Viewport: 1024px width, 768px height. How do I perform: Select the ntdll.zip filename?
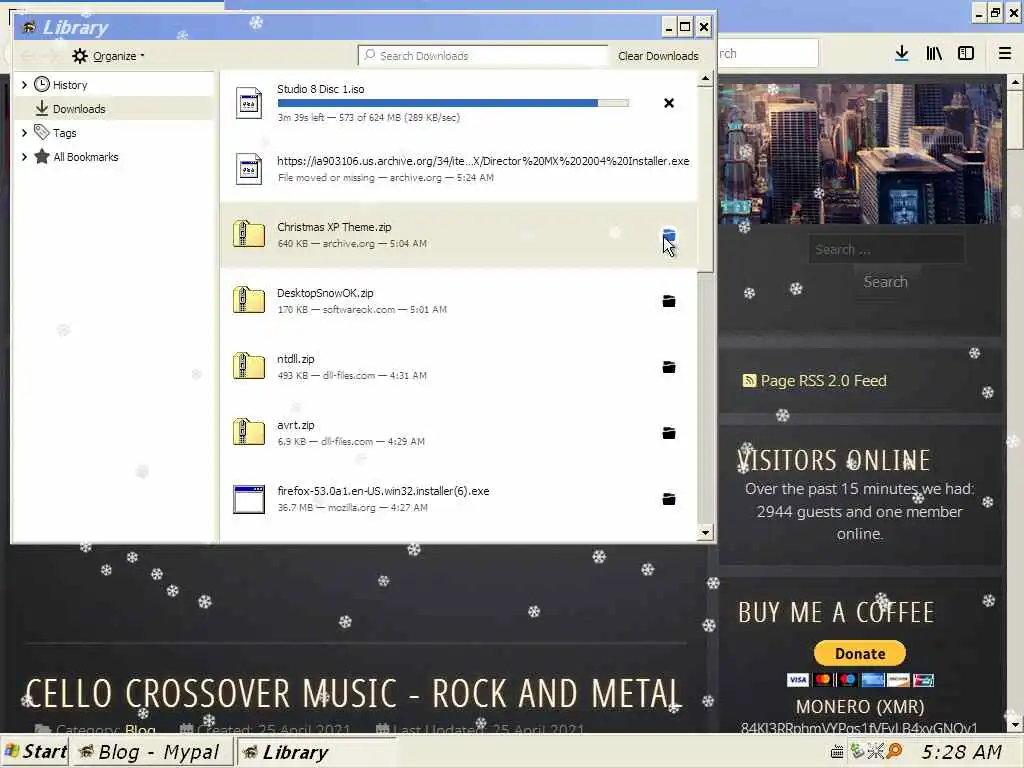click(x=296, y=359)
